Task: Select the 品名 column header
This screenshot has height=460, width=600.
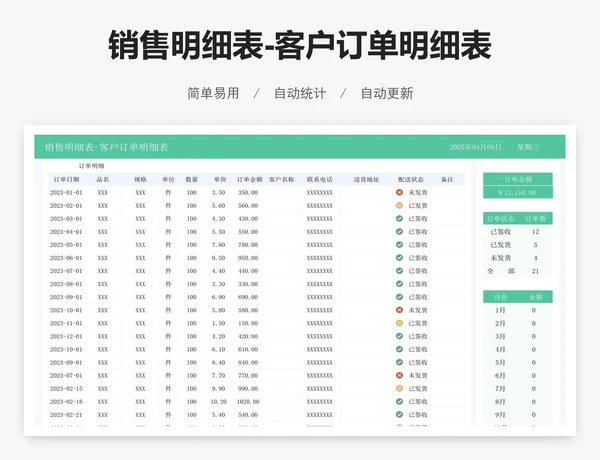Action: 103,179
